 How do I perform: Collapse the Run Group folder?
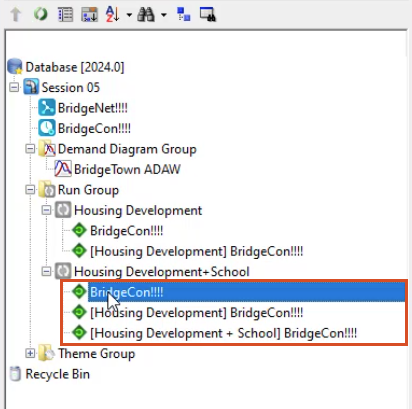30,190
